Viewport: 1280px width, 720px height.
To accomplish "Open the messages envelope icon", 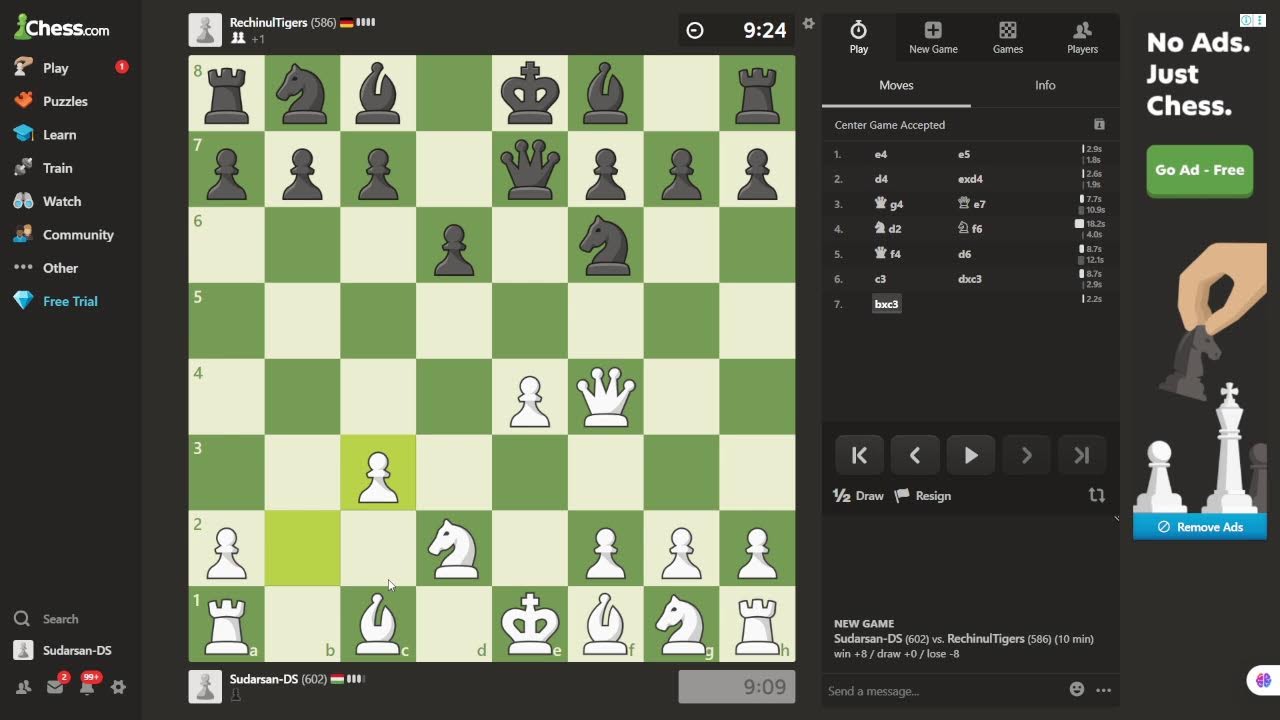I will (55, 687).
